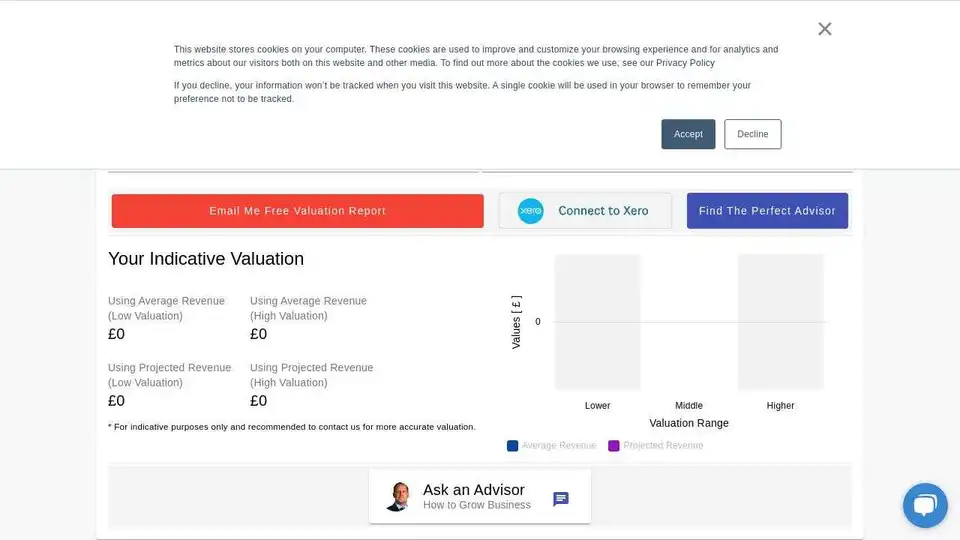Click the Higher valuation bar in chart
Screen dimensions: 960x540
[781, 321]
